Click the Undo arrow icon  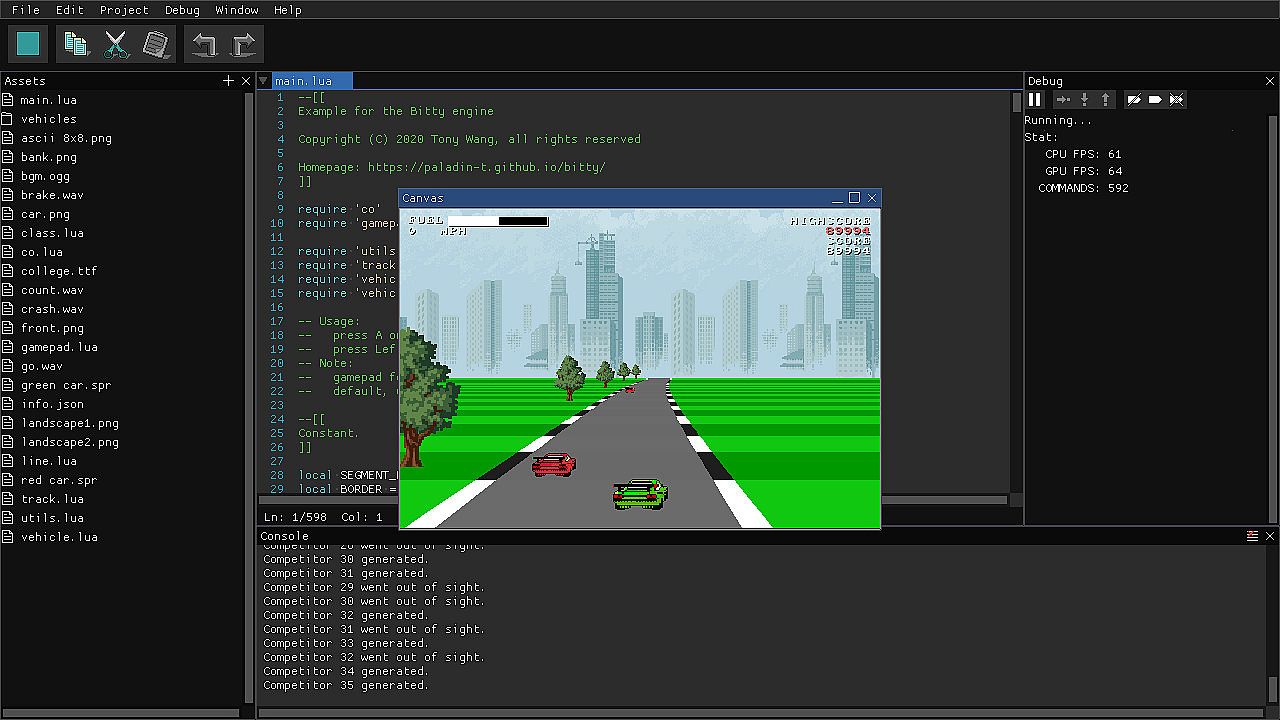[x=205, y=44]
